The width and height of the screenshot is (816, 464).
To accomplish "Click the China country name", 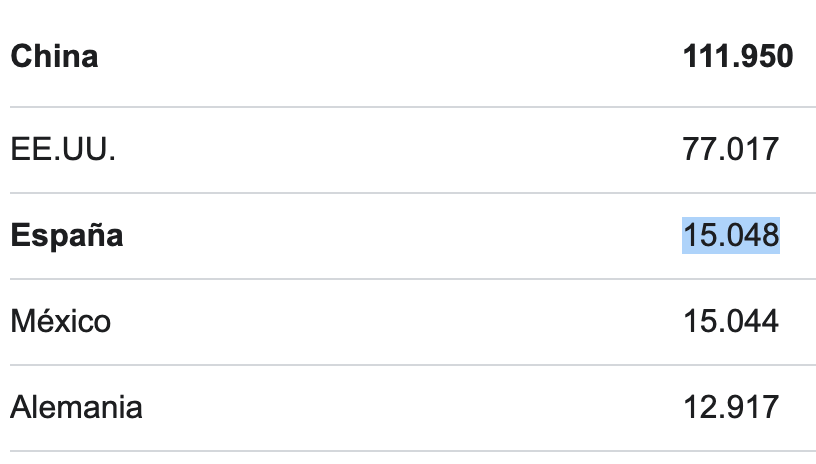I will [54, 57].
